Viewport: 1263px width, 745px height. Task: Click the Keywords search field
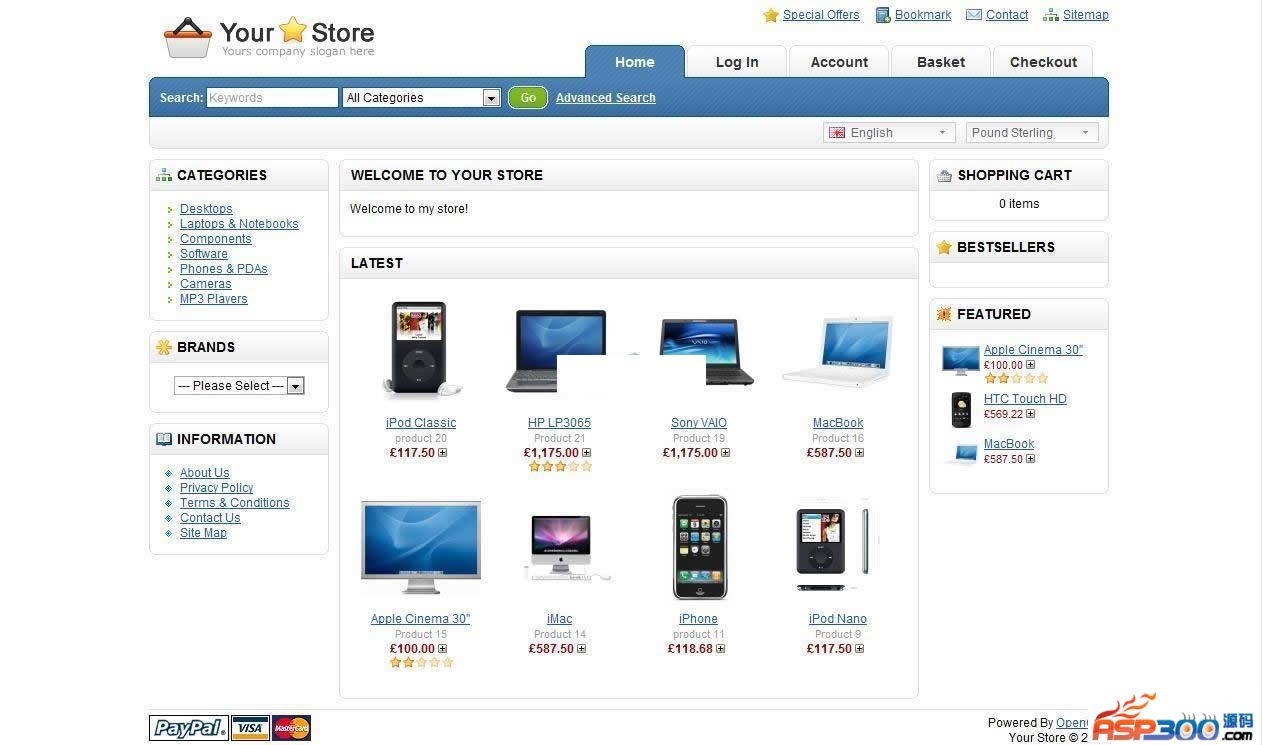pos(272,97)
